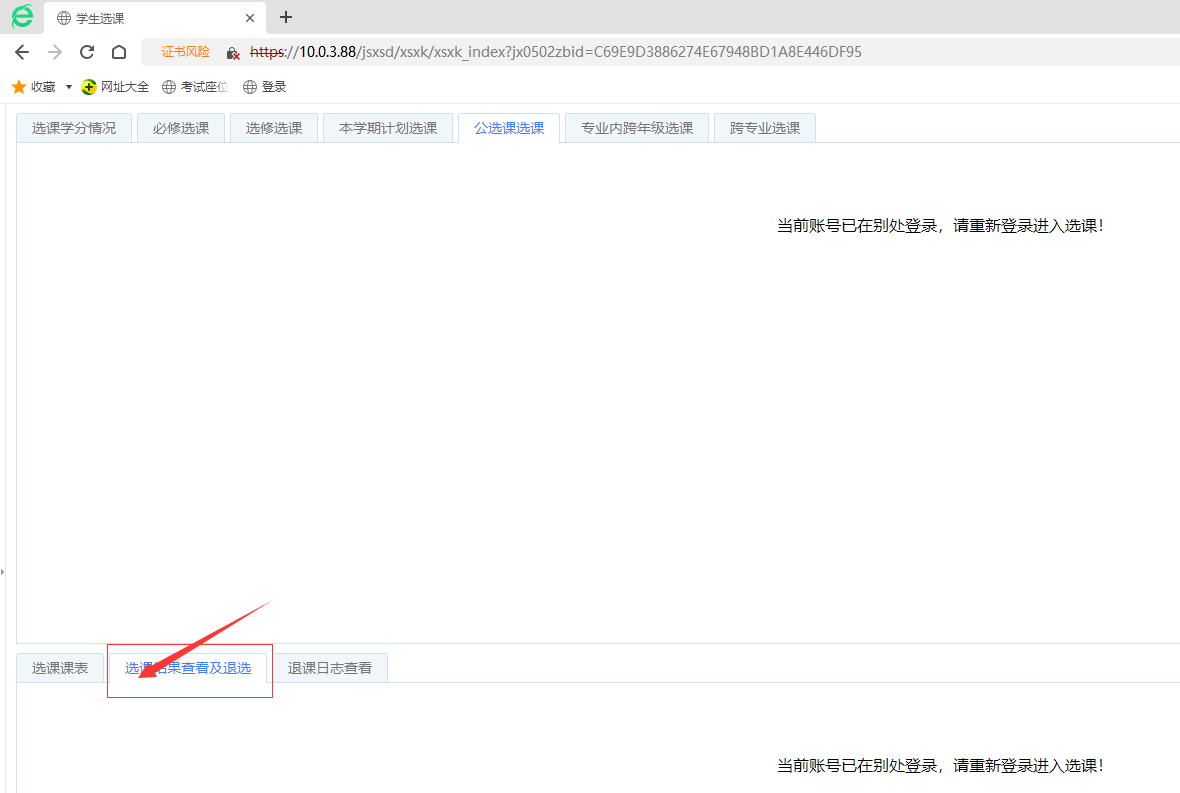This screenshot has height=793, width=1180.
Task: Switch to the 必修选课 tab
Action: coord(181,128)
